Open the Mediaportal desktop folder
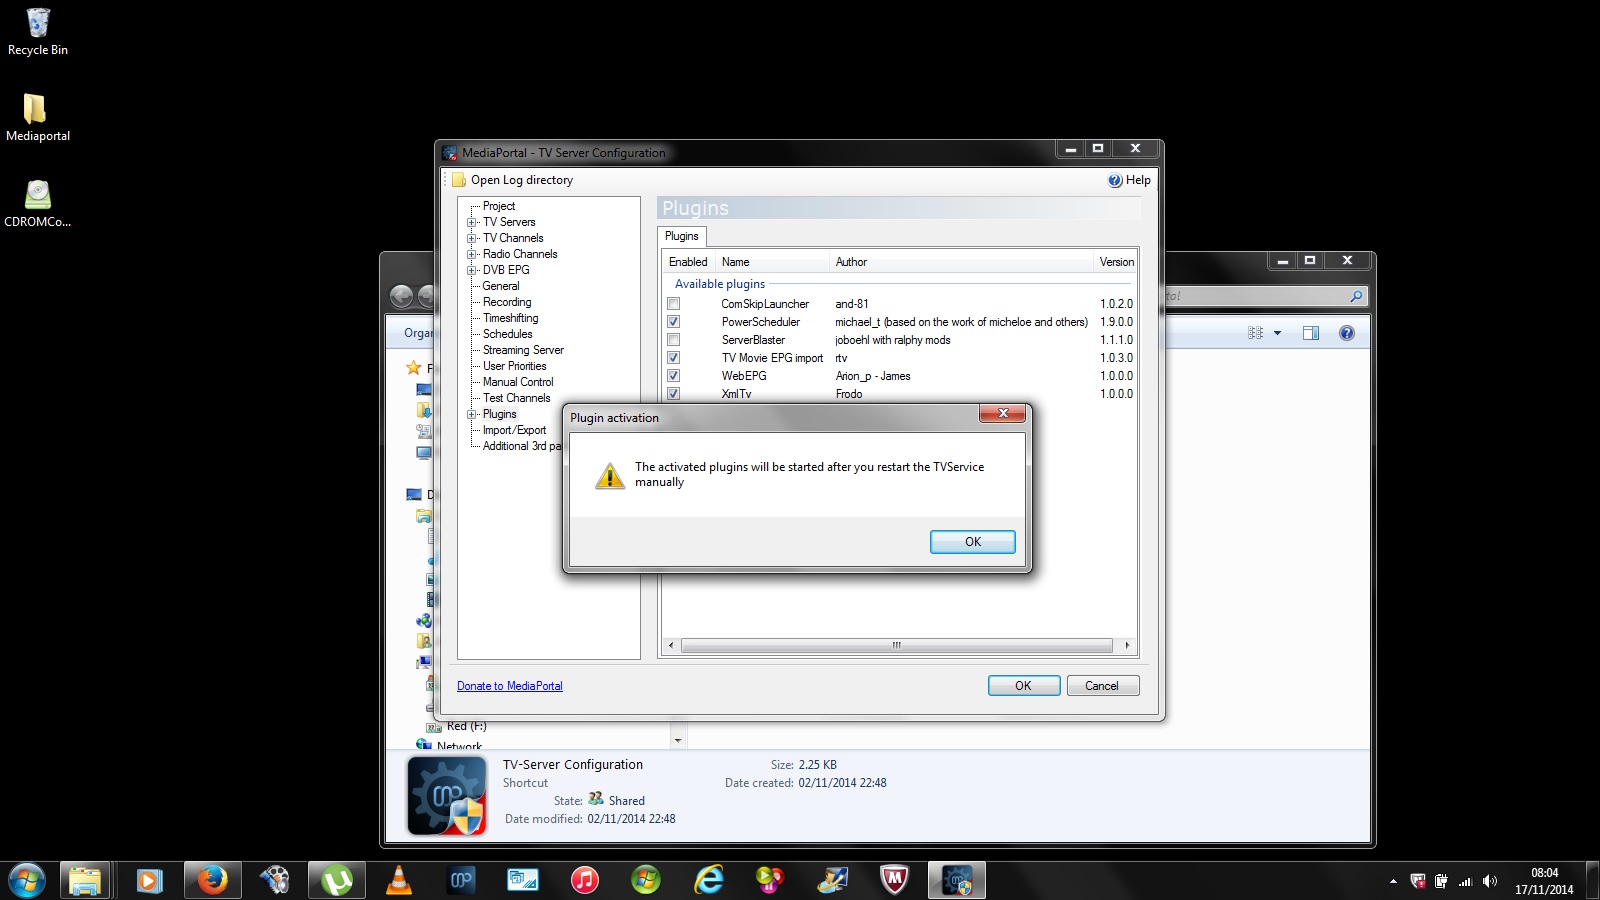Viewport: 1600px width, 900px height. coord(38,118)
